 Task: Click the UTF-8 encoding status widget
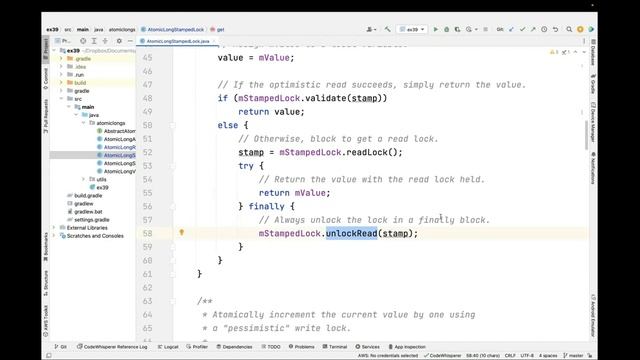tap(527, 356)
